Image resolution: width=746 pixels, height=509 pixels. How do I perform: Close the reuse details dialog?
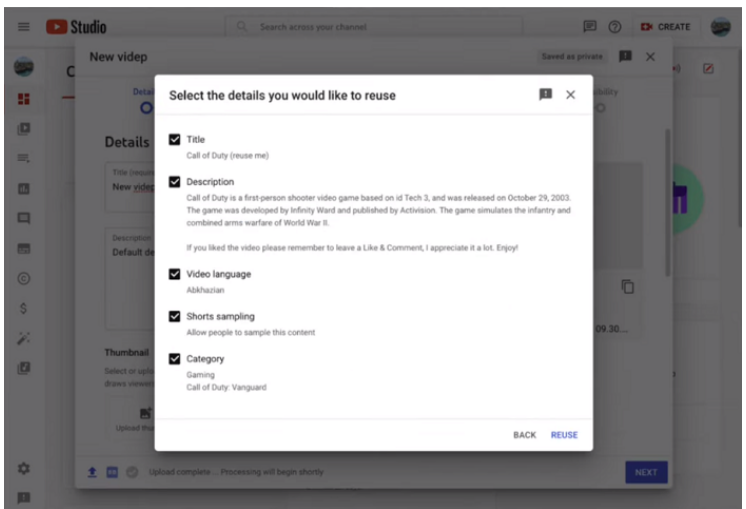tap(570, 95)
